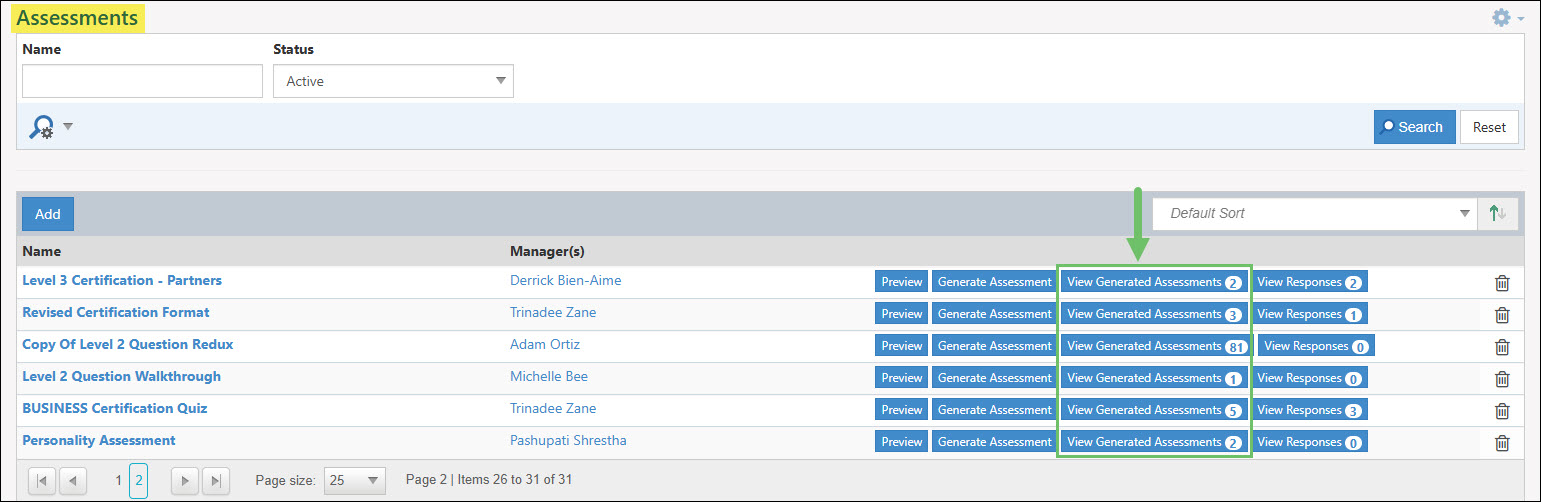The height and width of the screenshot is (502, 1541).
Task: Generate Assessment for Revised Certification Format
Action: 995,314
